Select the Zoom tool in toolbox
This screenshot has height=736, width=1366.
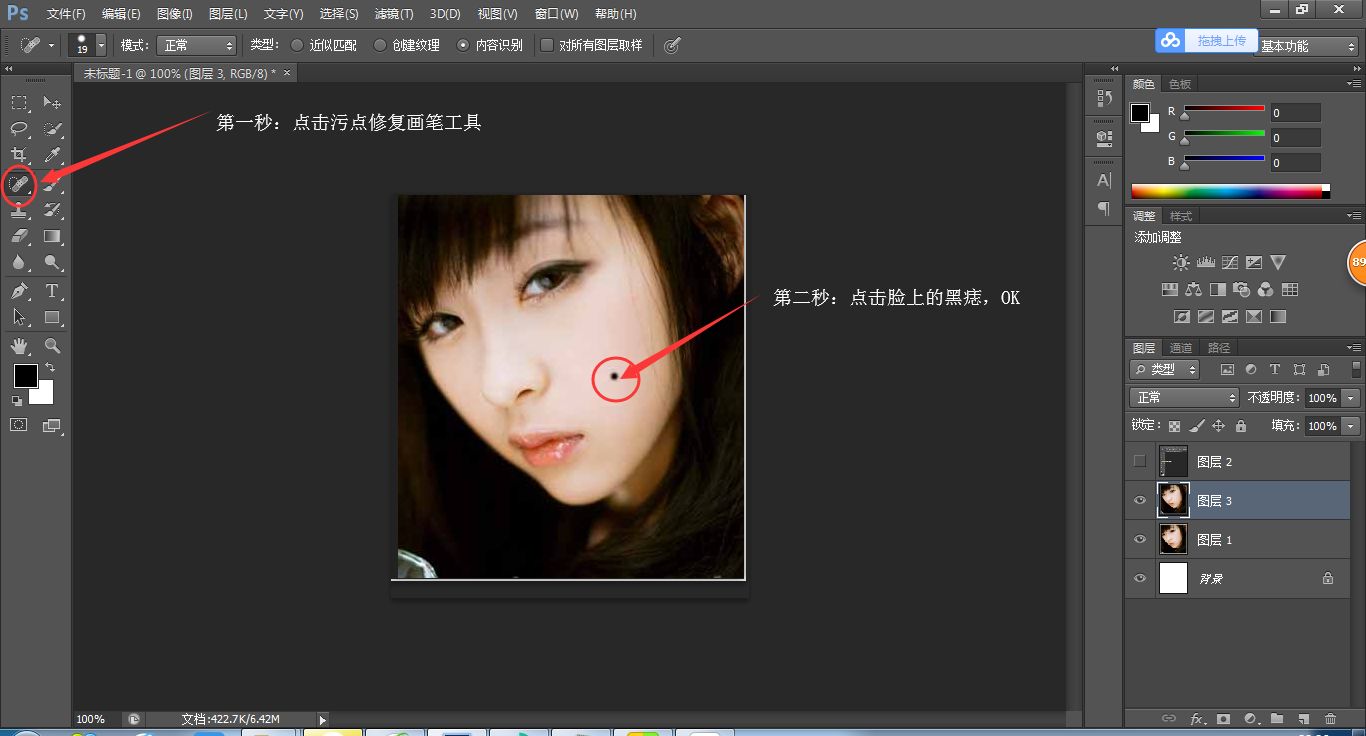(x=52, y=346)
